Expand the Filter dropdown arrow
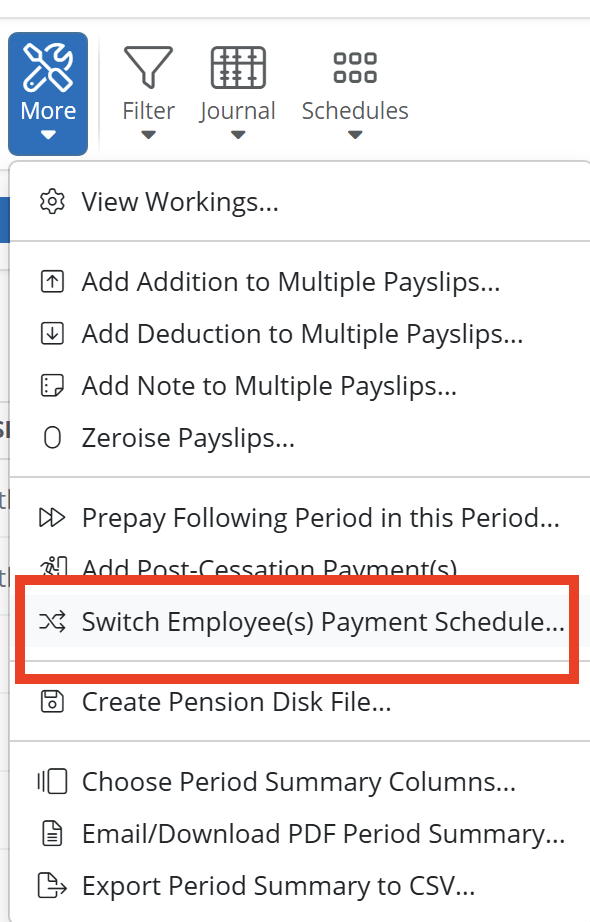The image size is (590, 922). [148, 135]
